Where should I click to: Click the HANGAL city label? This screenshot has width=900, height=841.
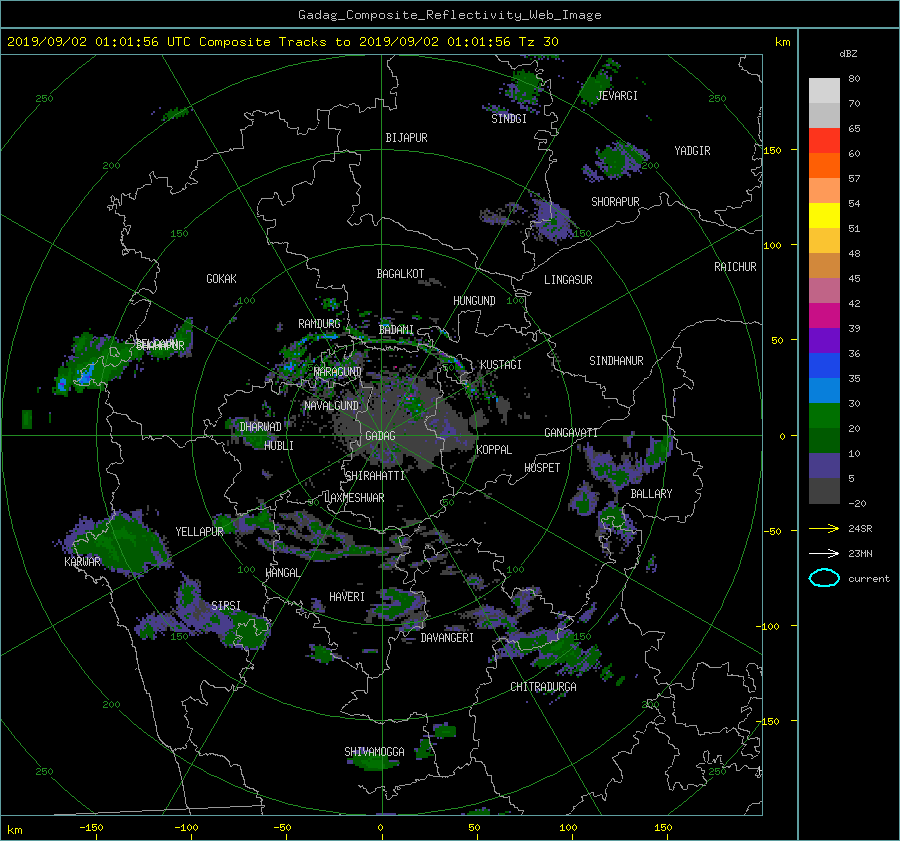pos(282,573)
